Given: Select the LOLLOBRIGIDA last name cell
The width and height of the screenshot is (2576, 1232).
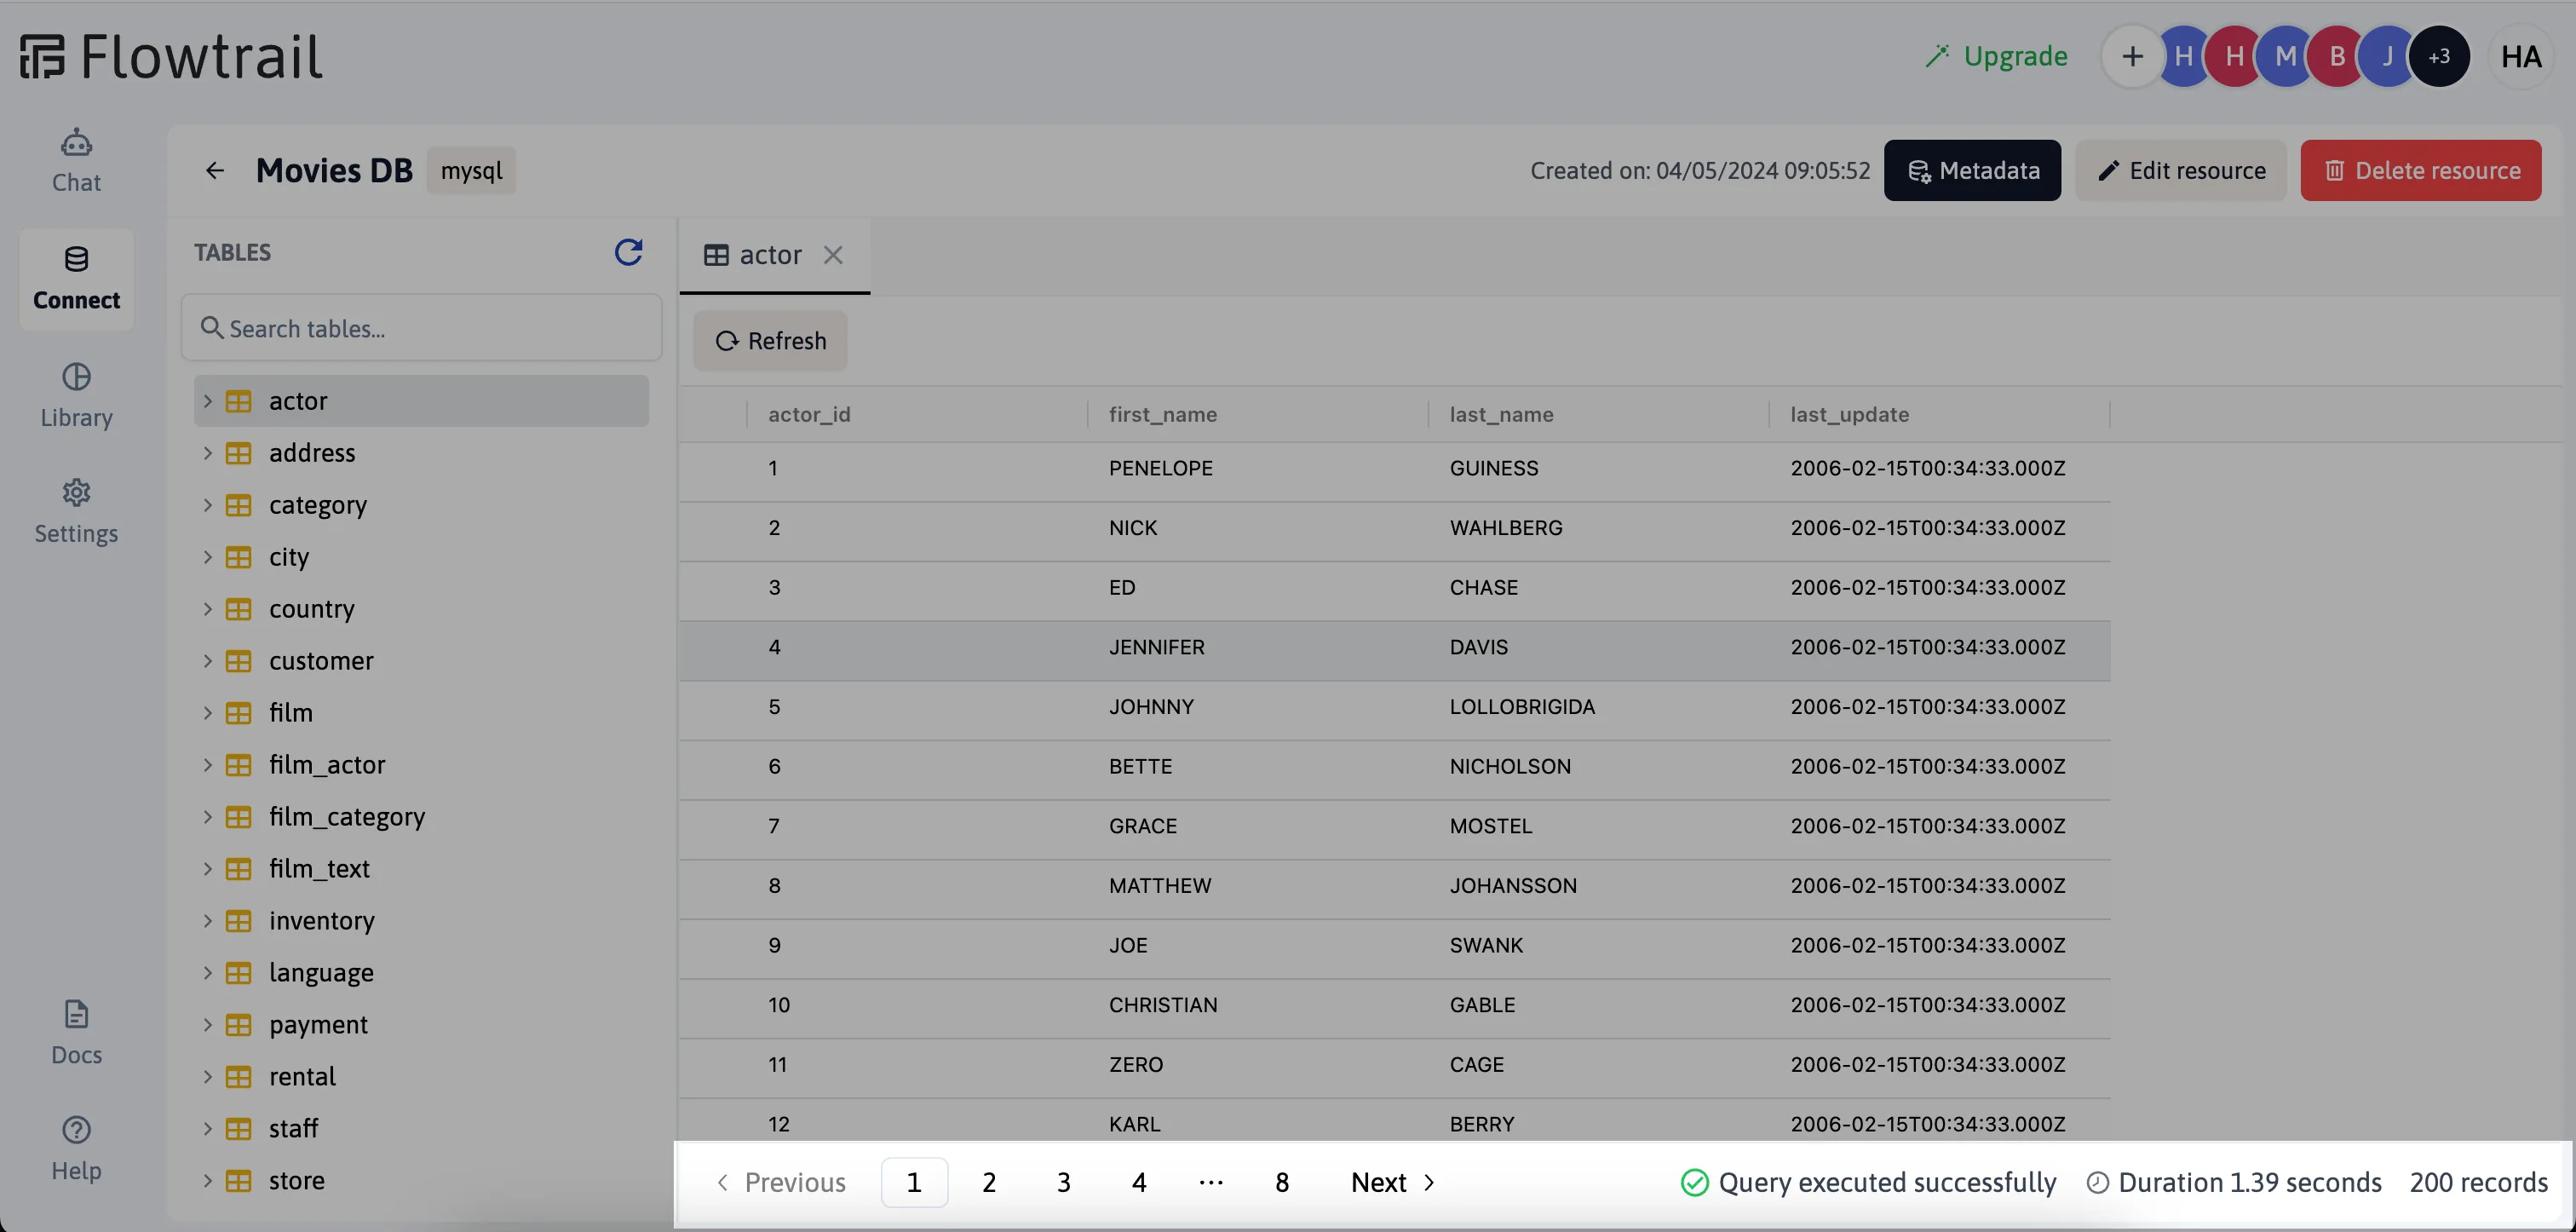Looking at the screenshot, I should [1522, 707].
